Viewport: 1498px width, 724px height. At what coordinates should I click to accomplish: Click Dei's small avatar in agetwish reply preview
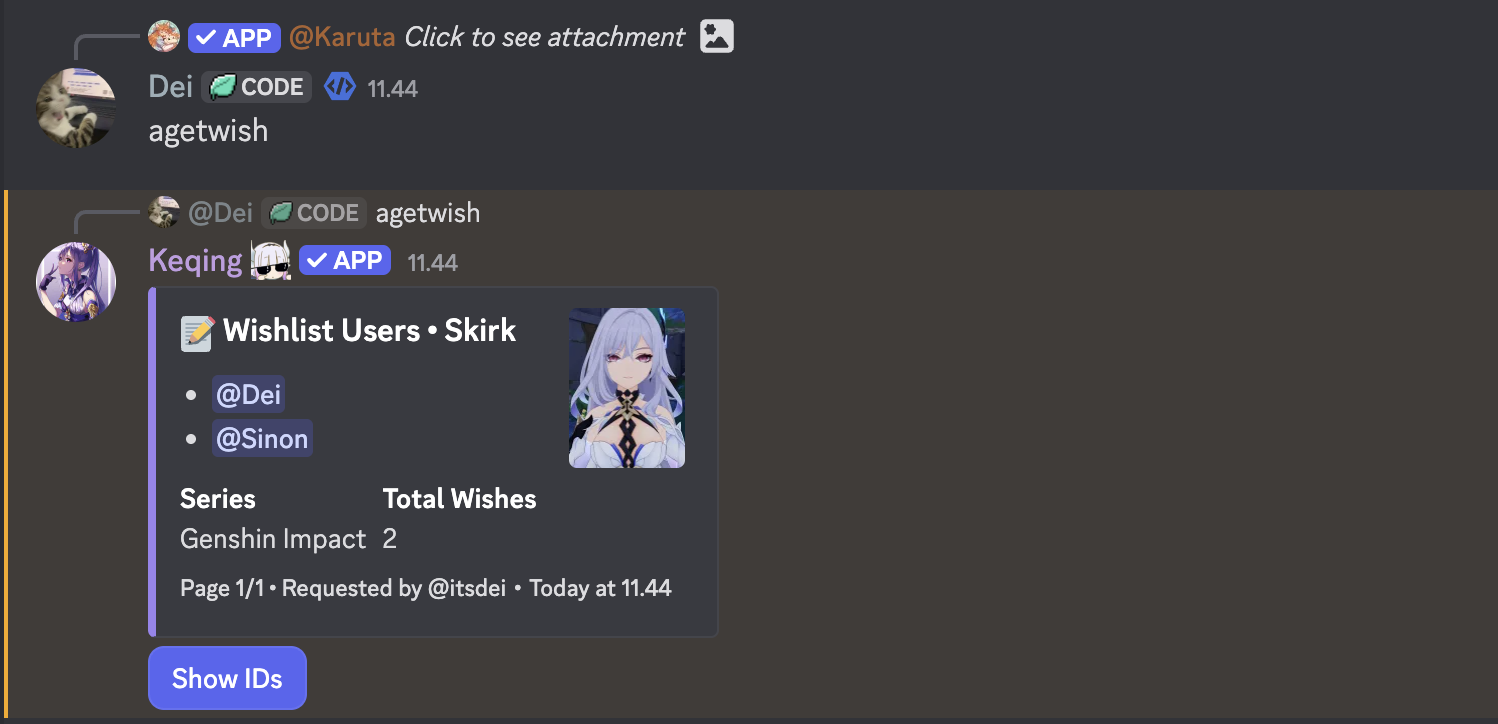point(164,212)
